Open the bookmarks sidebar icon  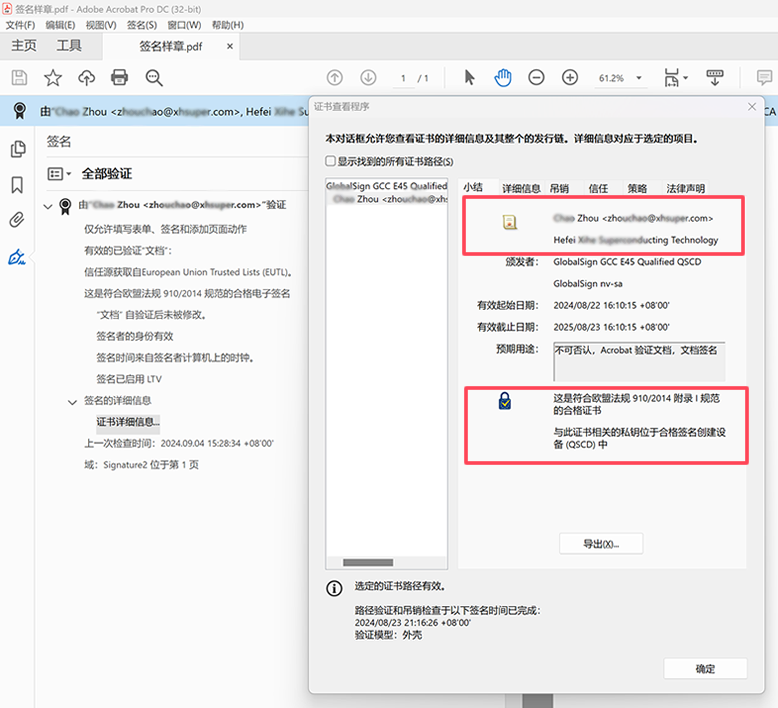[x=17, y=185]
